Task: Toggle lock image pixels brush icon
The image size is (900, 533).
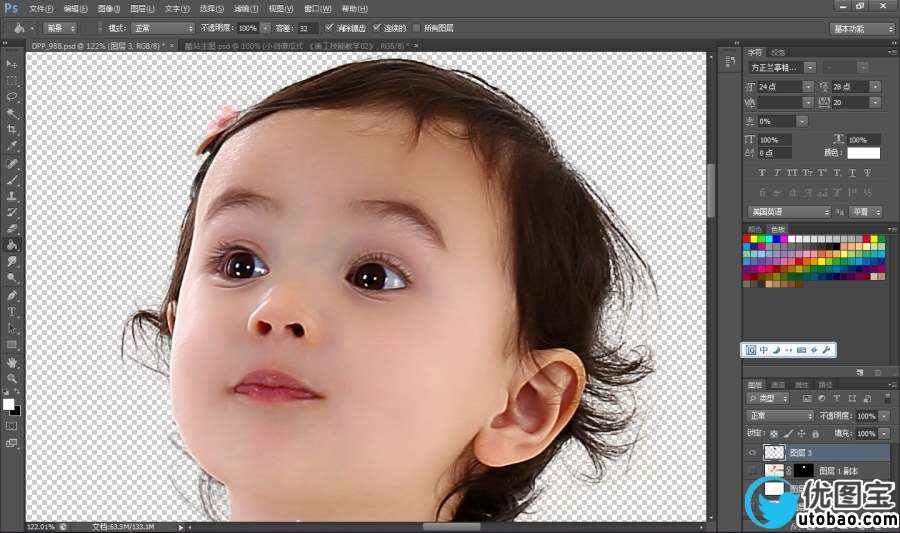Action: pyautogui.click(x=788, y=434)
